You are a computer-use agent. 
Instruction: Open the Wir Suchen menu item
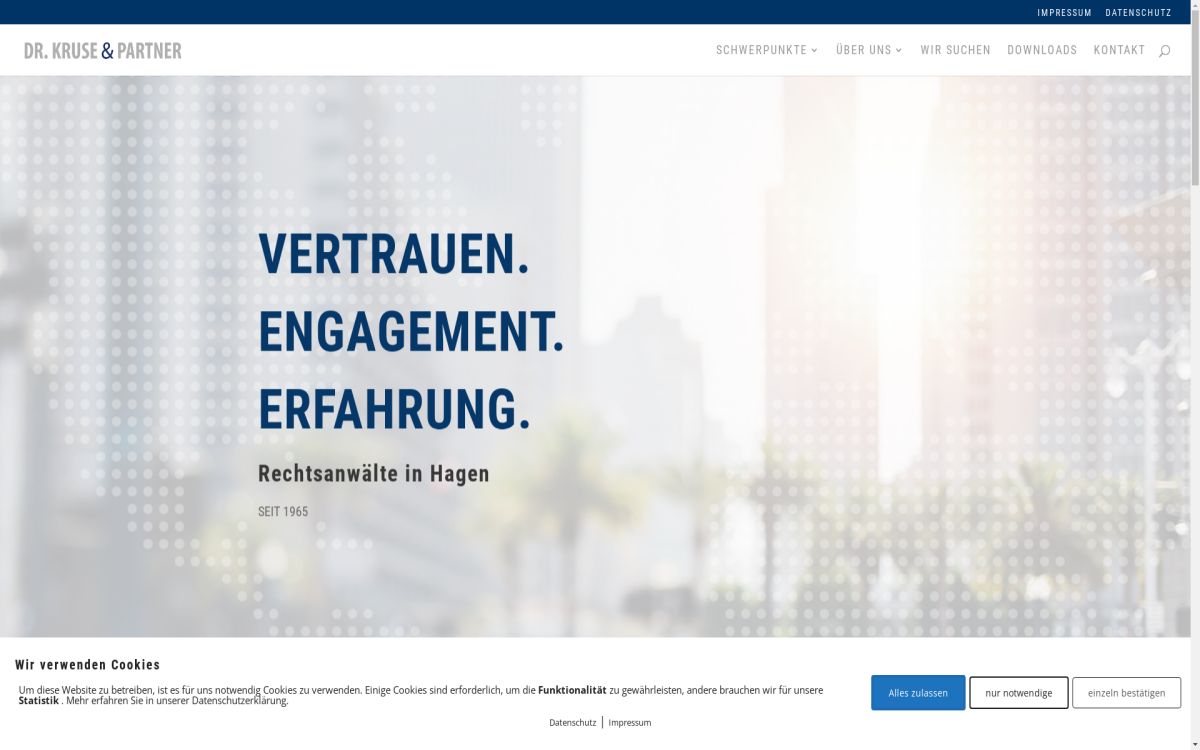[955, 50]
